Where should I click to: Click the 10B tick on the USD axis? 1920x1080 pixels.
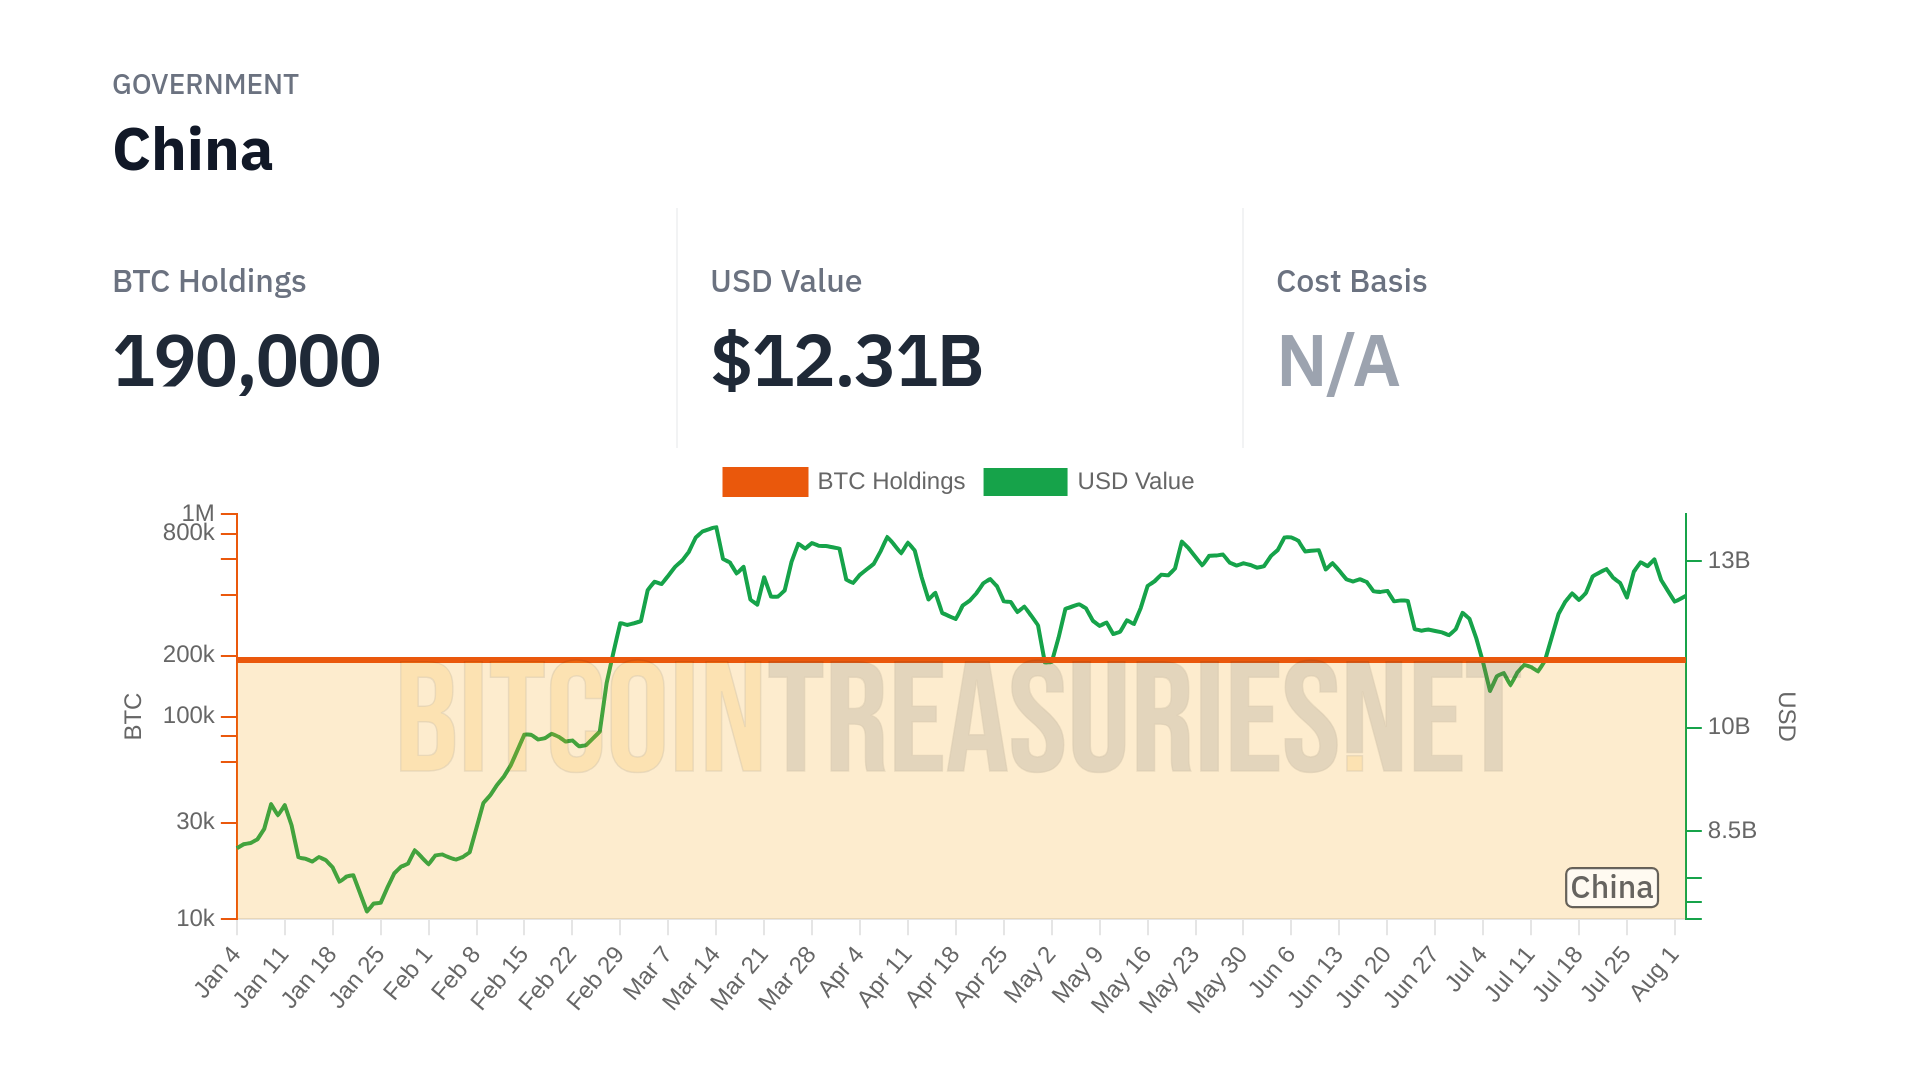[x=1728, y=726]
